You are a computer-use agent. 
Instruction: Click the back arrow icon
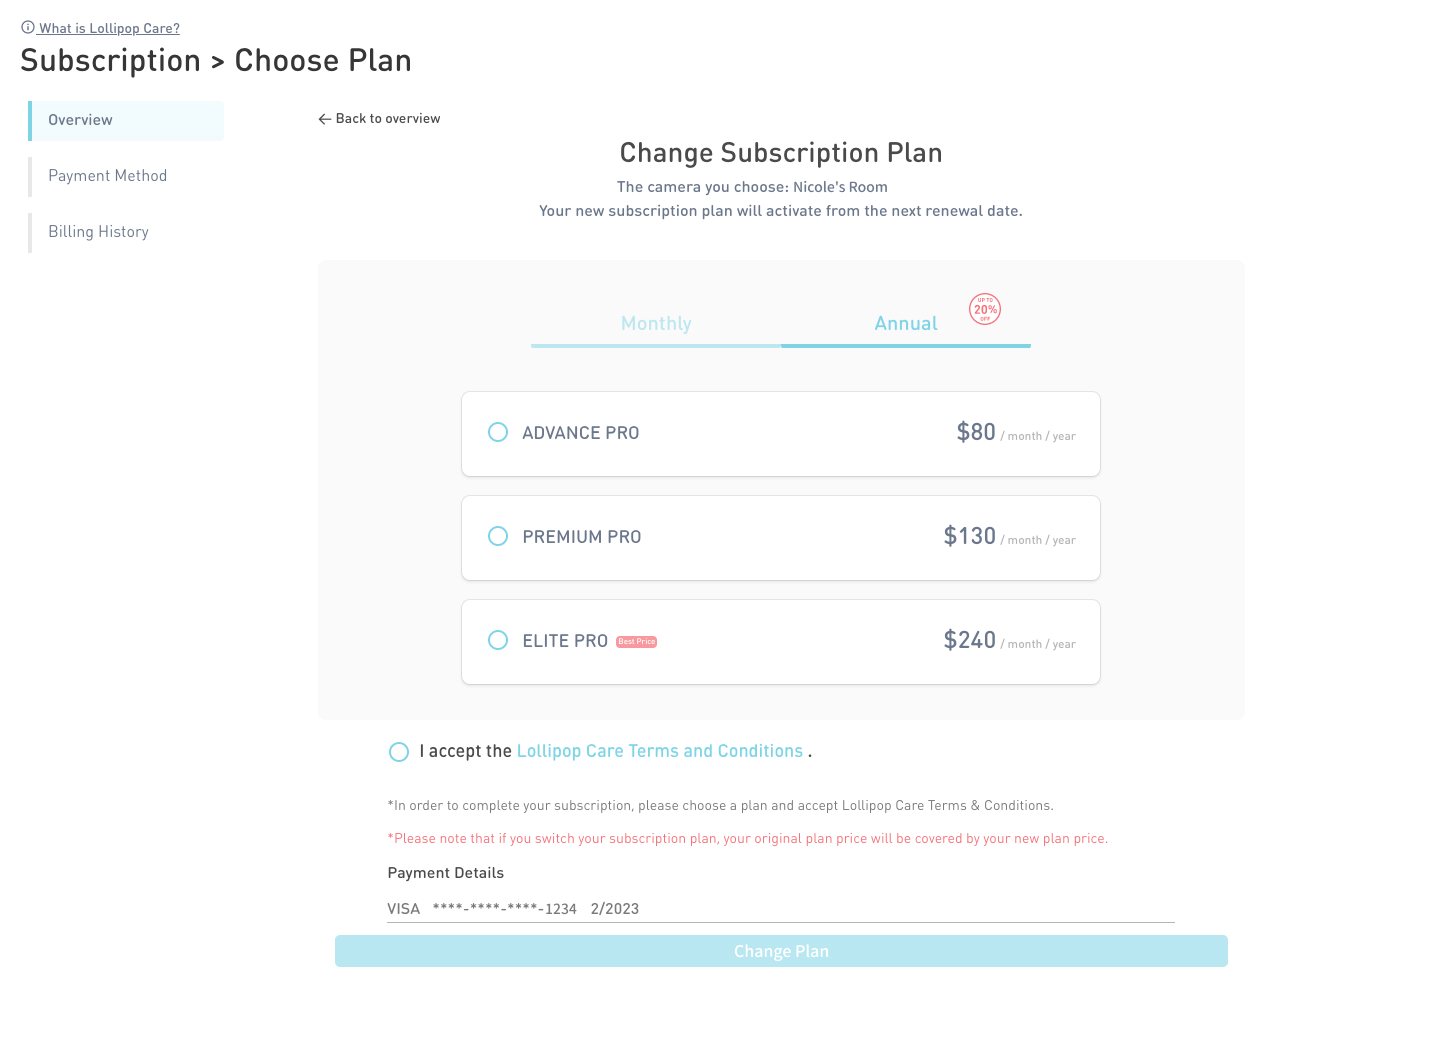[x=324, y=119]
